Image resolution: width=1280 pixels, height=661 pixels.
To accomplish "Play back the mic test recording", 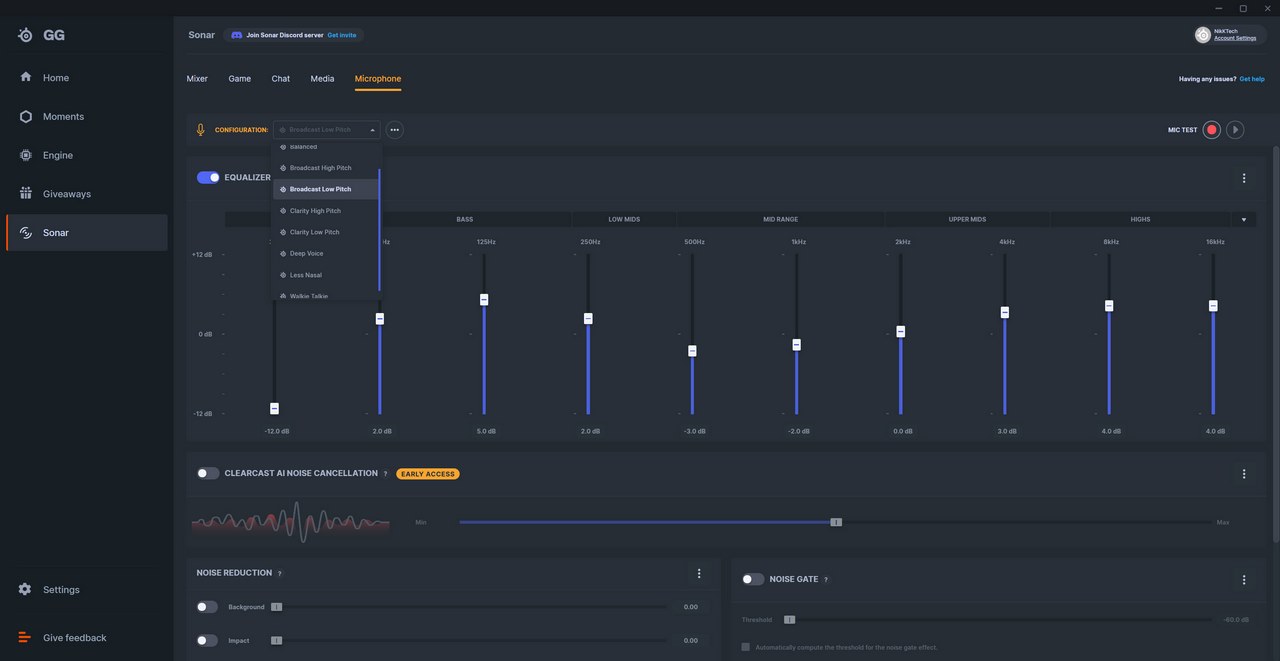I will (x=1235, y=130).
